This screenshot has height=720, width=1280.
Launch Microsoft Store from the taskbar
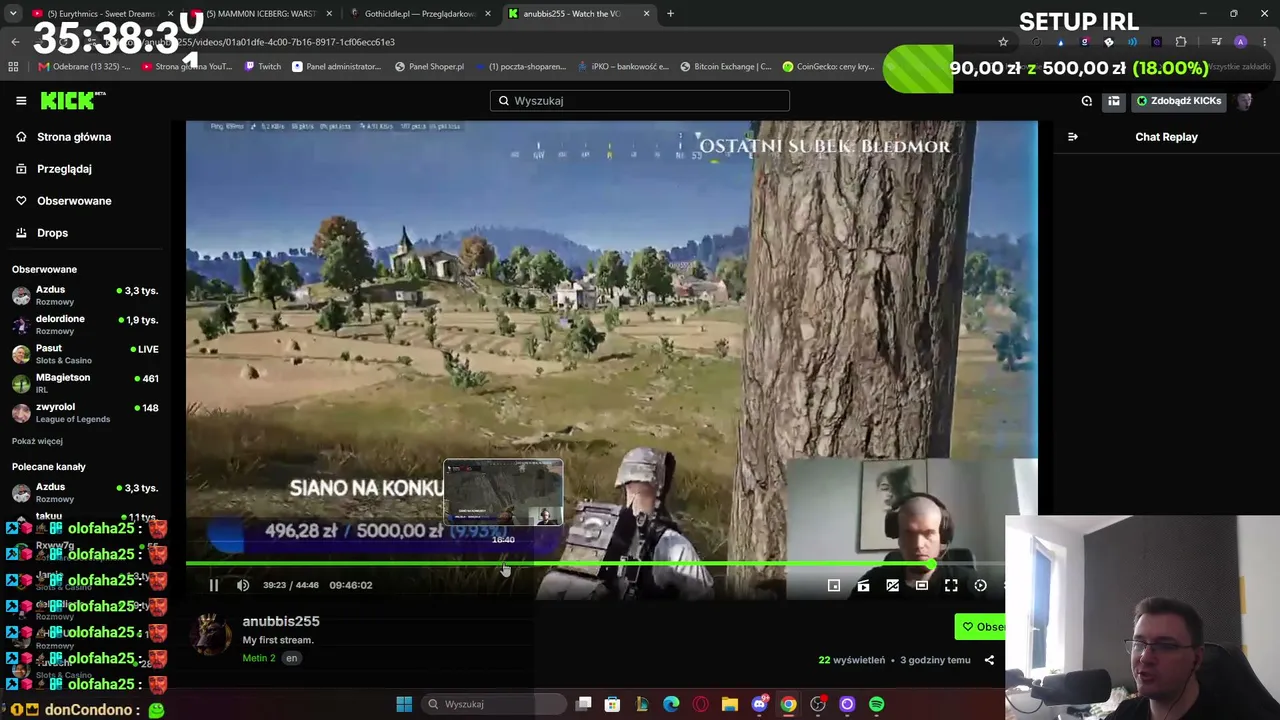(x=613, y=704)
